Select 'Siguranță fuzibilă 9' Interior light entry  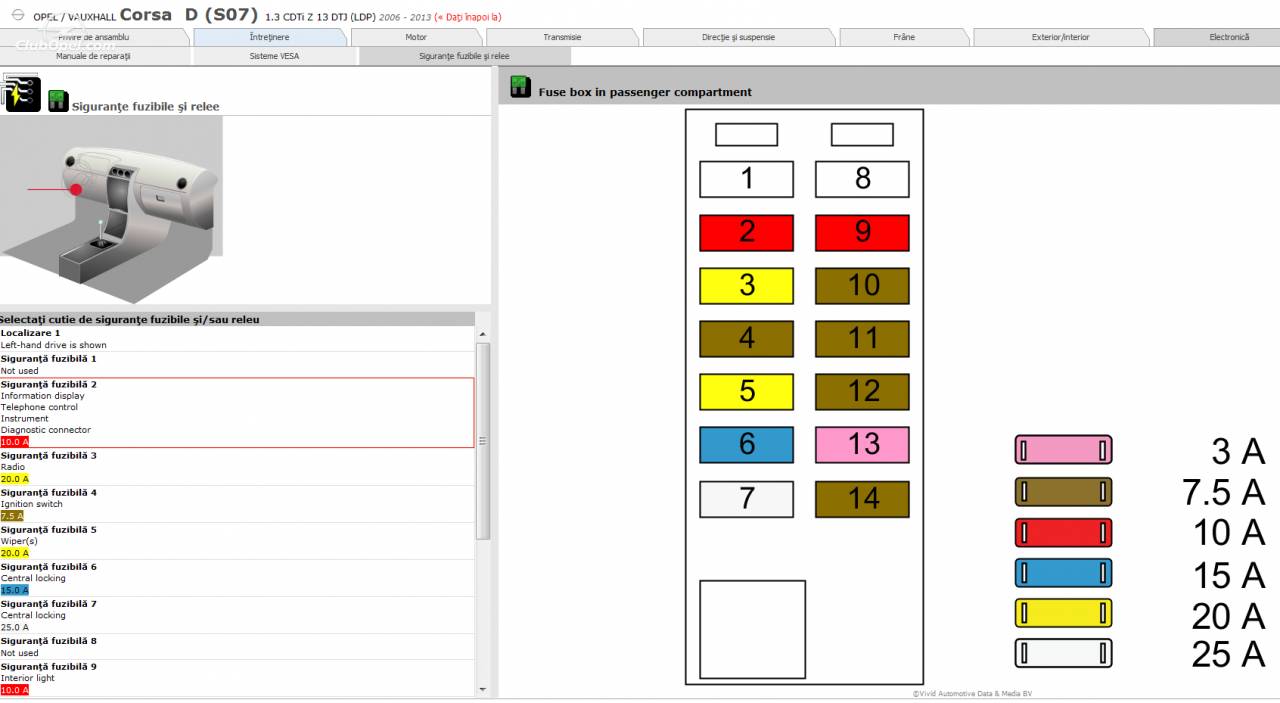point(237,678)
